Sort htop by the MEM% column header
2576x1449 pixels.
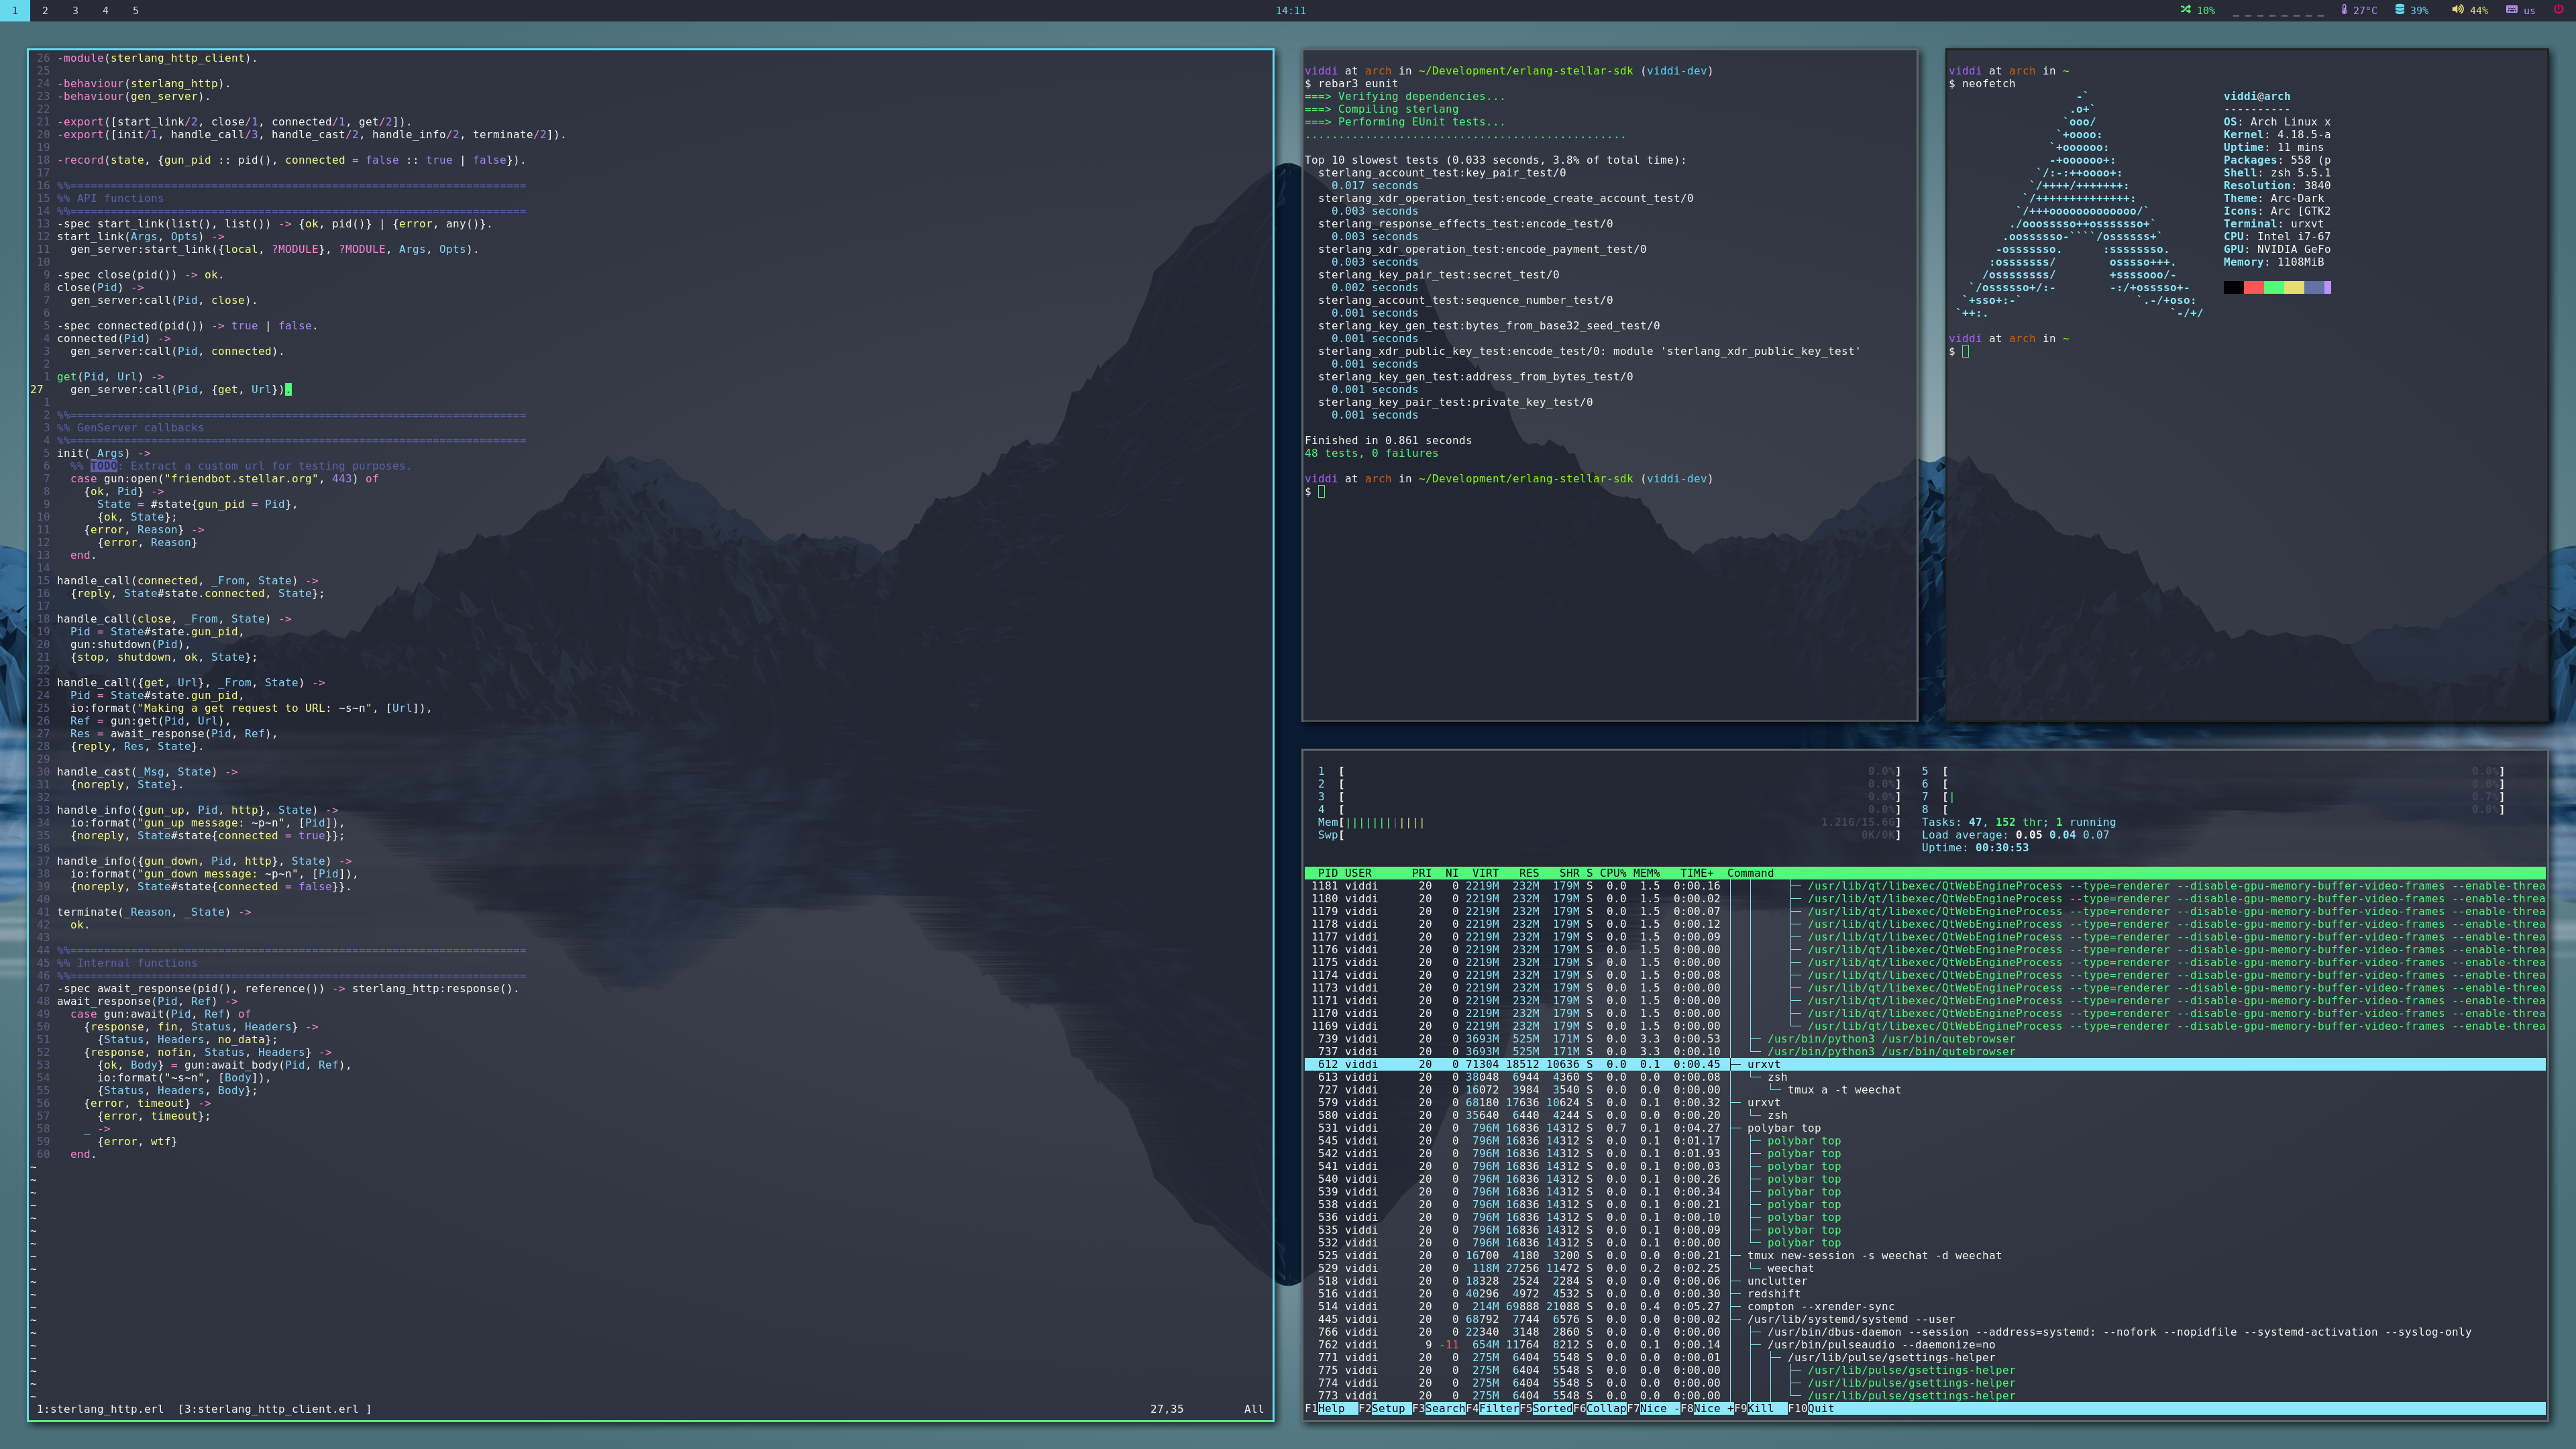pyautogui.click(x=1646, y=873)
